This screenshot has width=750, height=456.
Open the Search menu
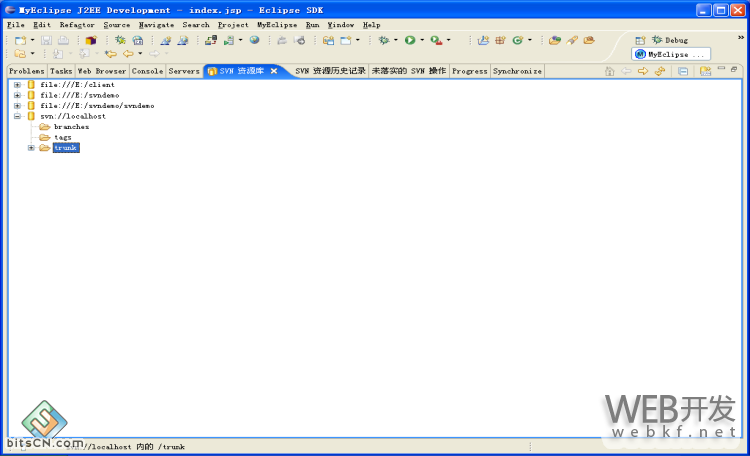pyautogui.click(x=196, y=25)
